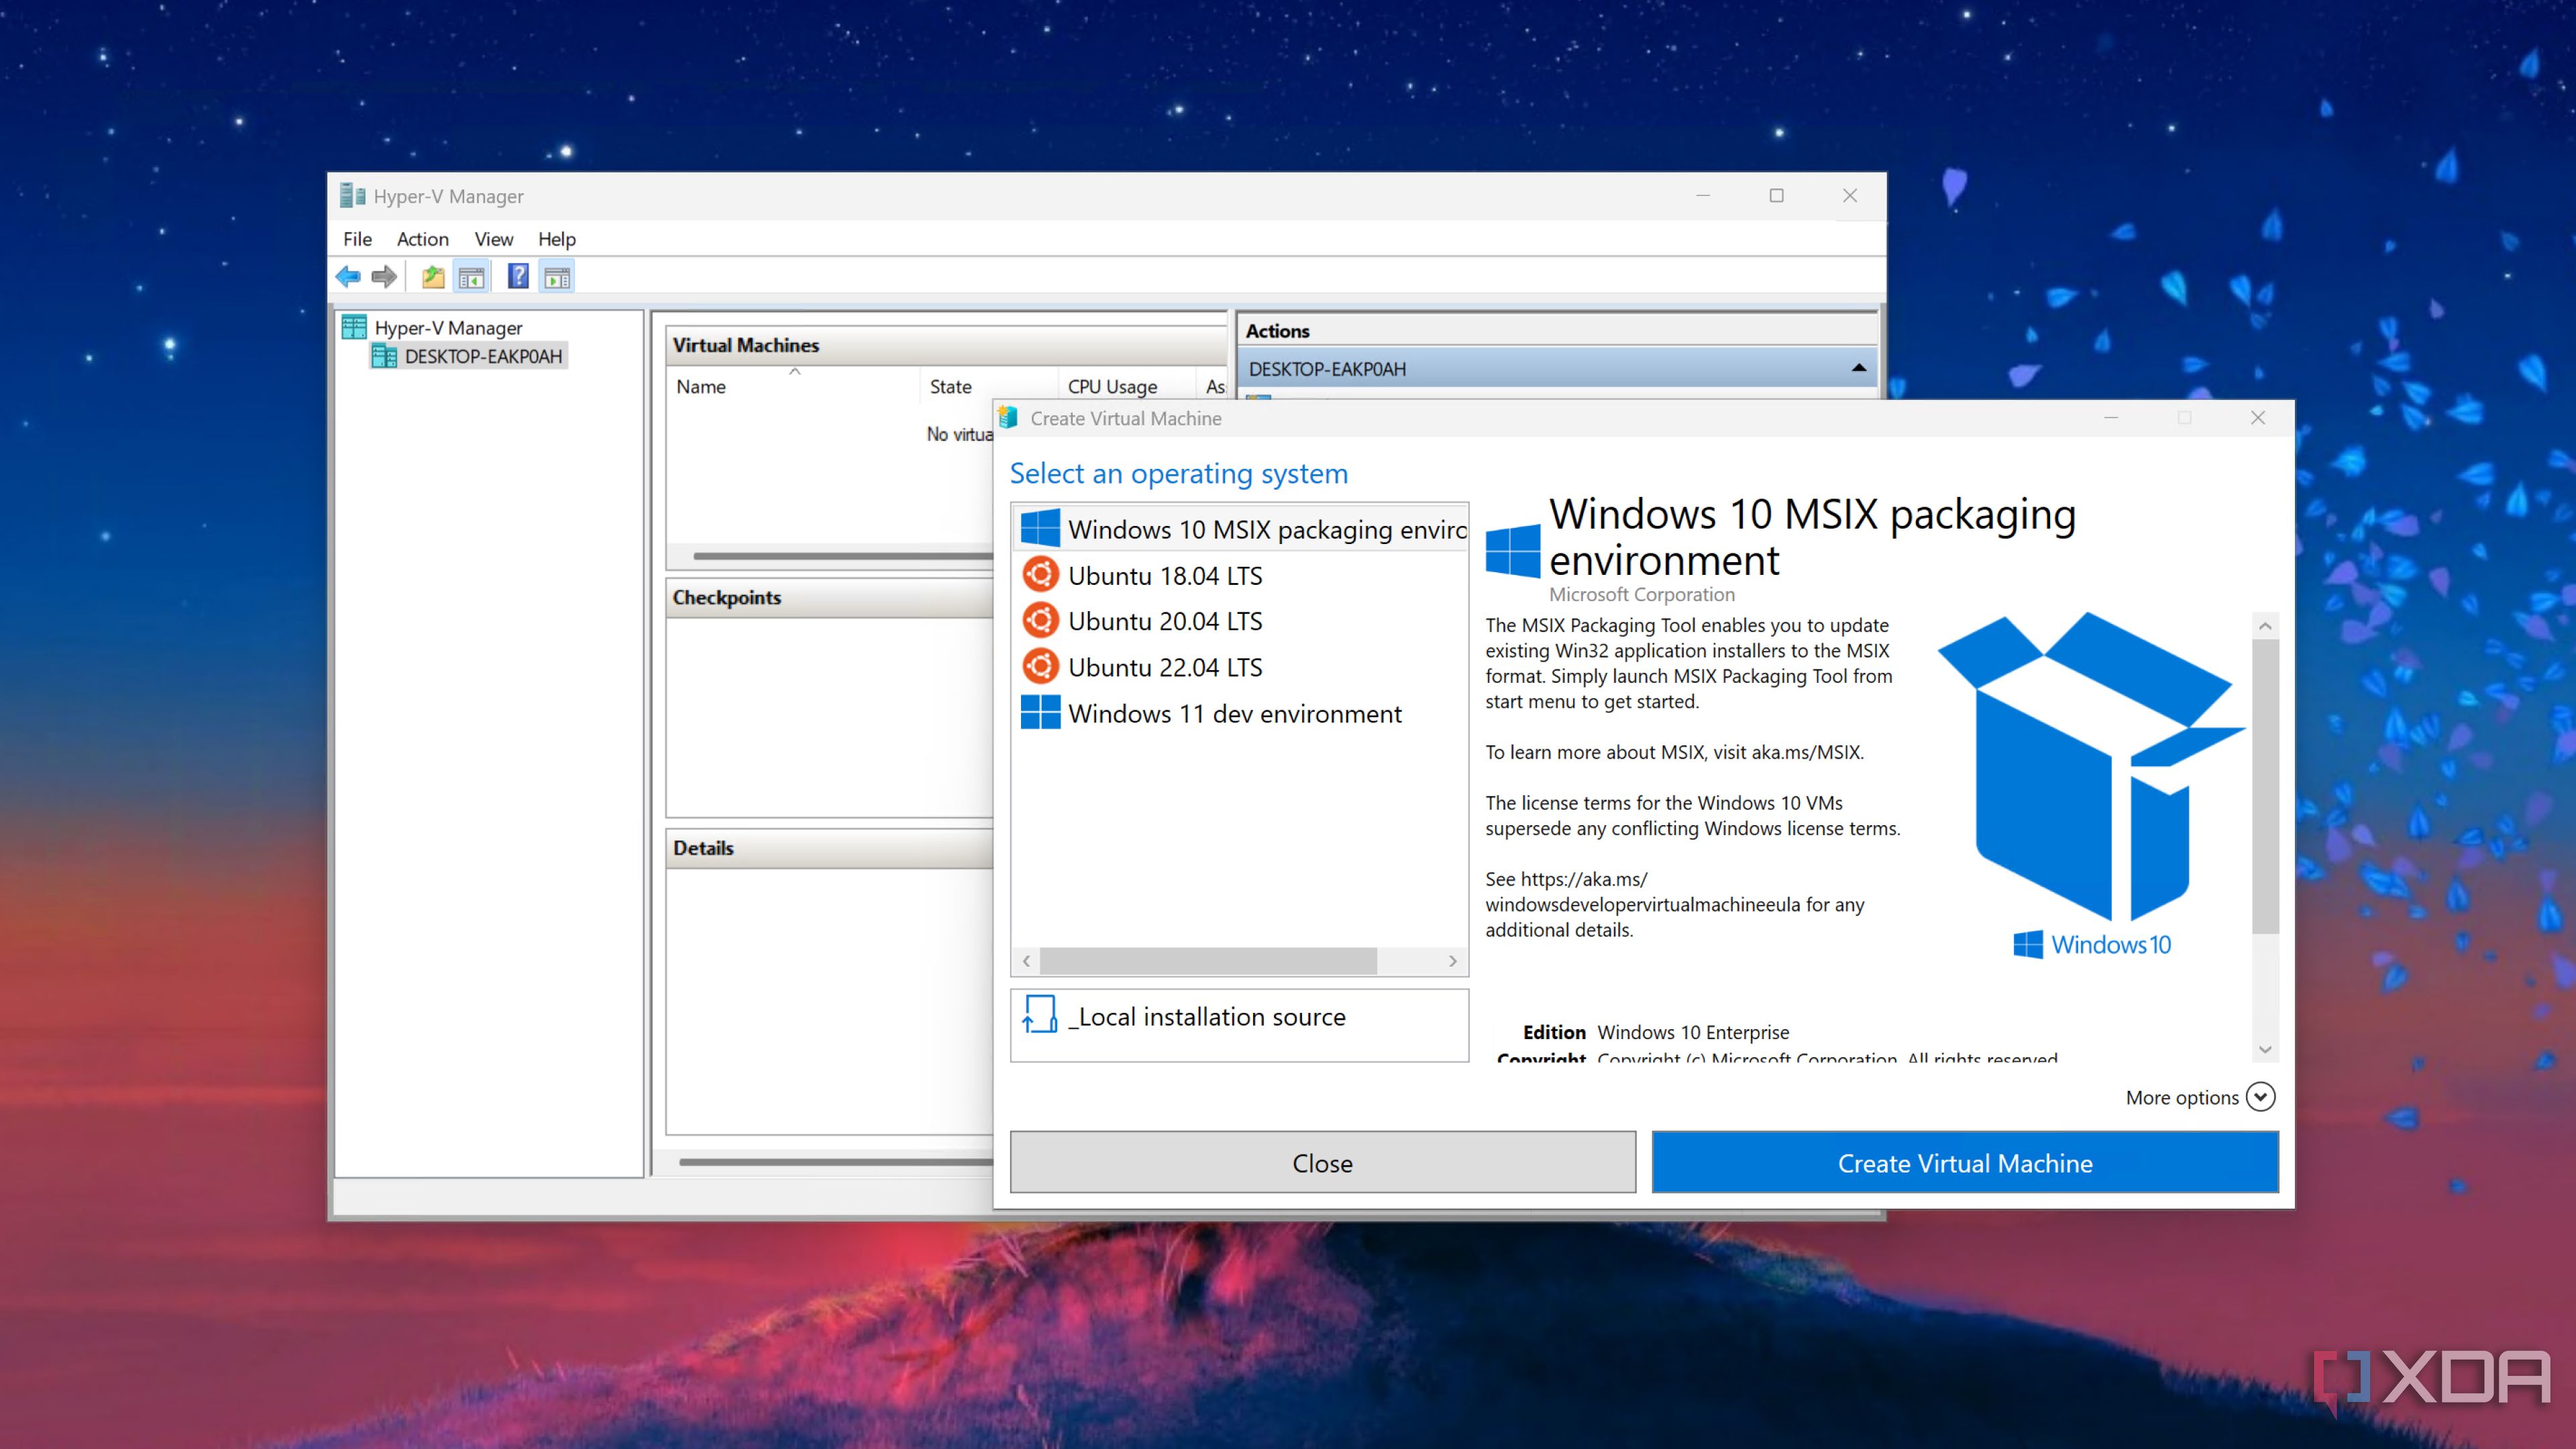Click OS list horizontal scrollbar left arrow
Viewport: 2576px width, 1449px height.
point(1026,961)
